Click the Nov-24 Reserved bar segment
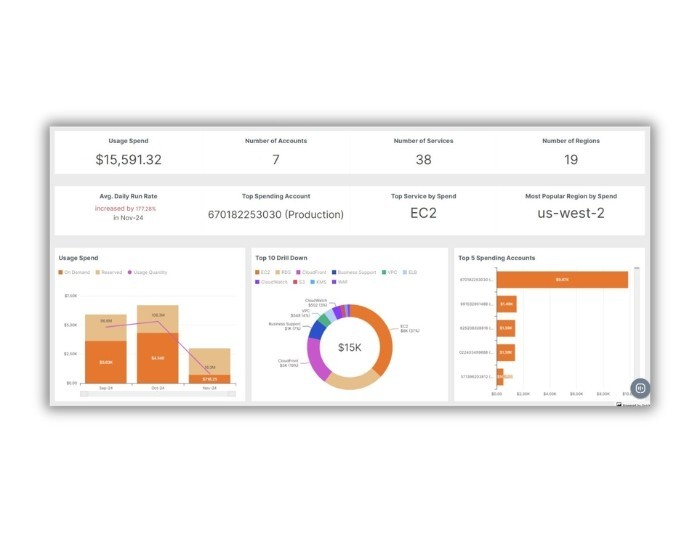Viewport: 700px width, 552px height. 209,361
